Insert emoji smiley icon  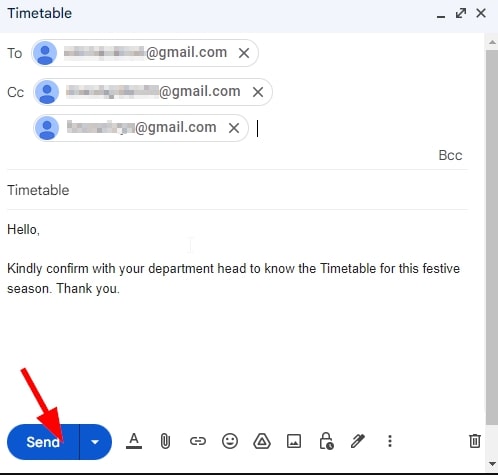pos(230,441)
